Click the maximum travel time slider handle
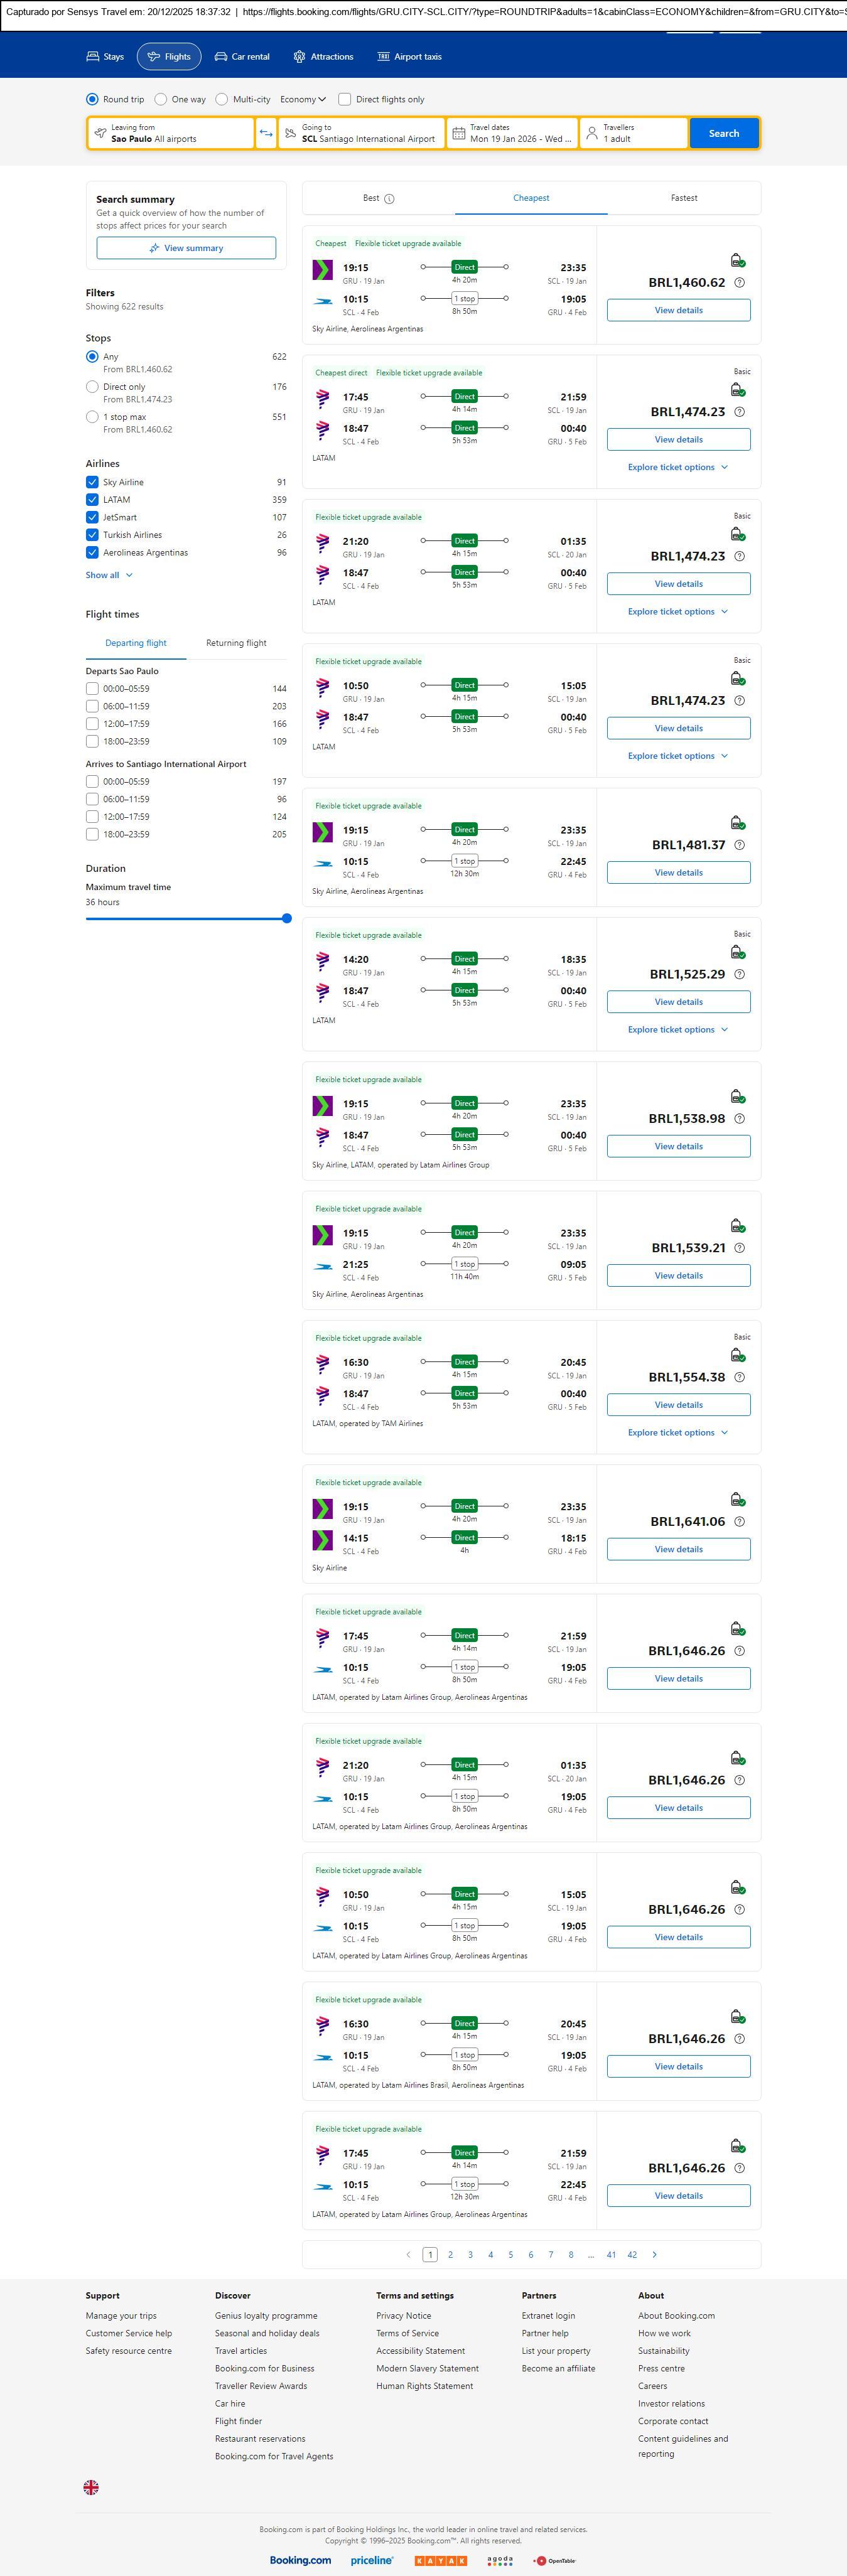 tap(287, 918)
